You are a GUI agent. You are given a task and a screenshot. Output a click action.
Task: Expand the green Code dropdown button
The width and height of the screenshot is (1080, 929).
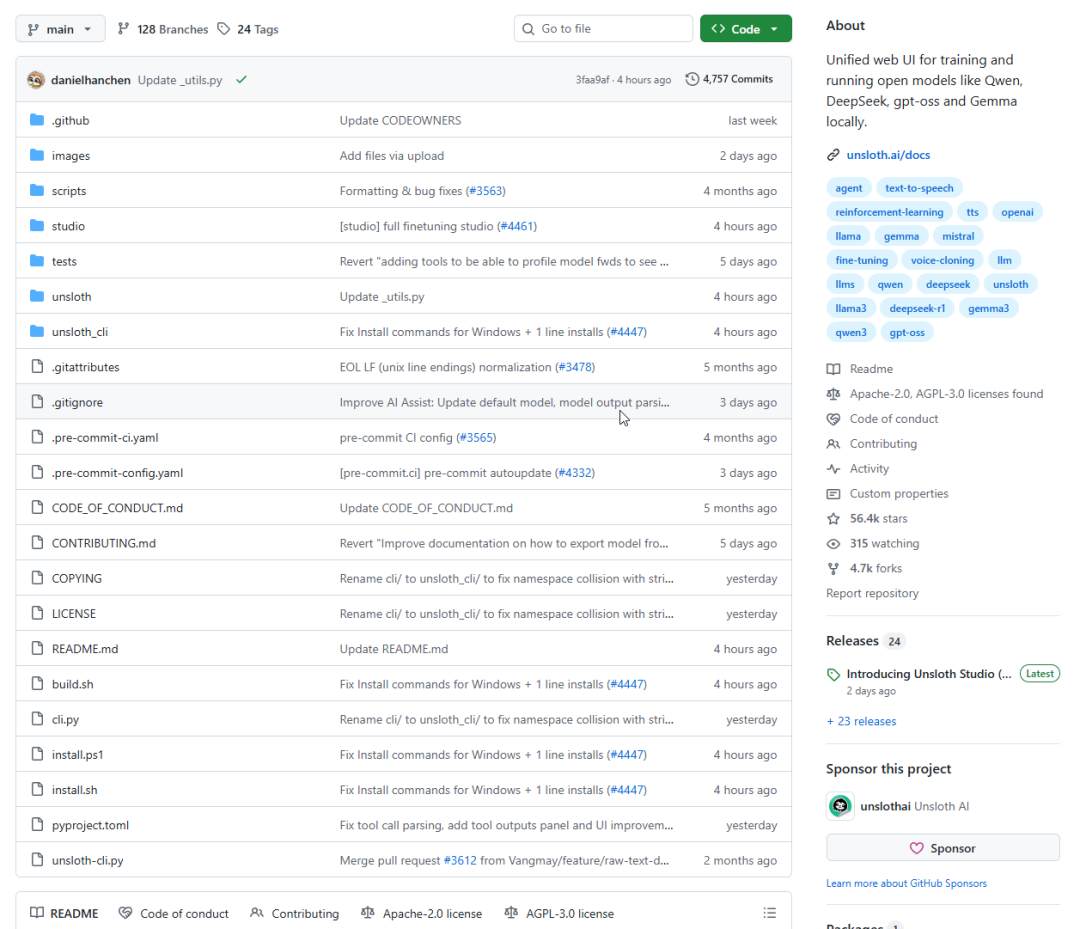(745, 29)
